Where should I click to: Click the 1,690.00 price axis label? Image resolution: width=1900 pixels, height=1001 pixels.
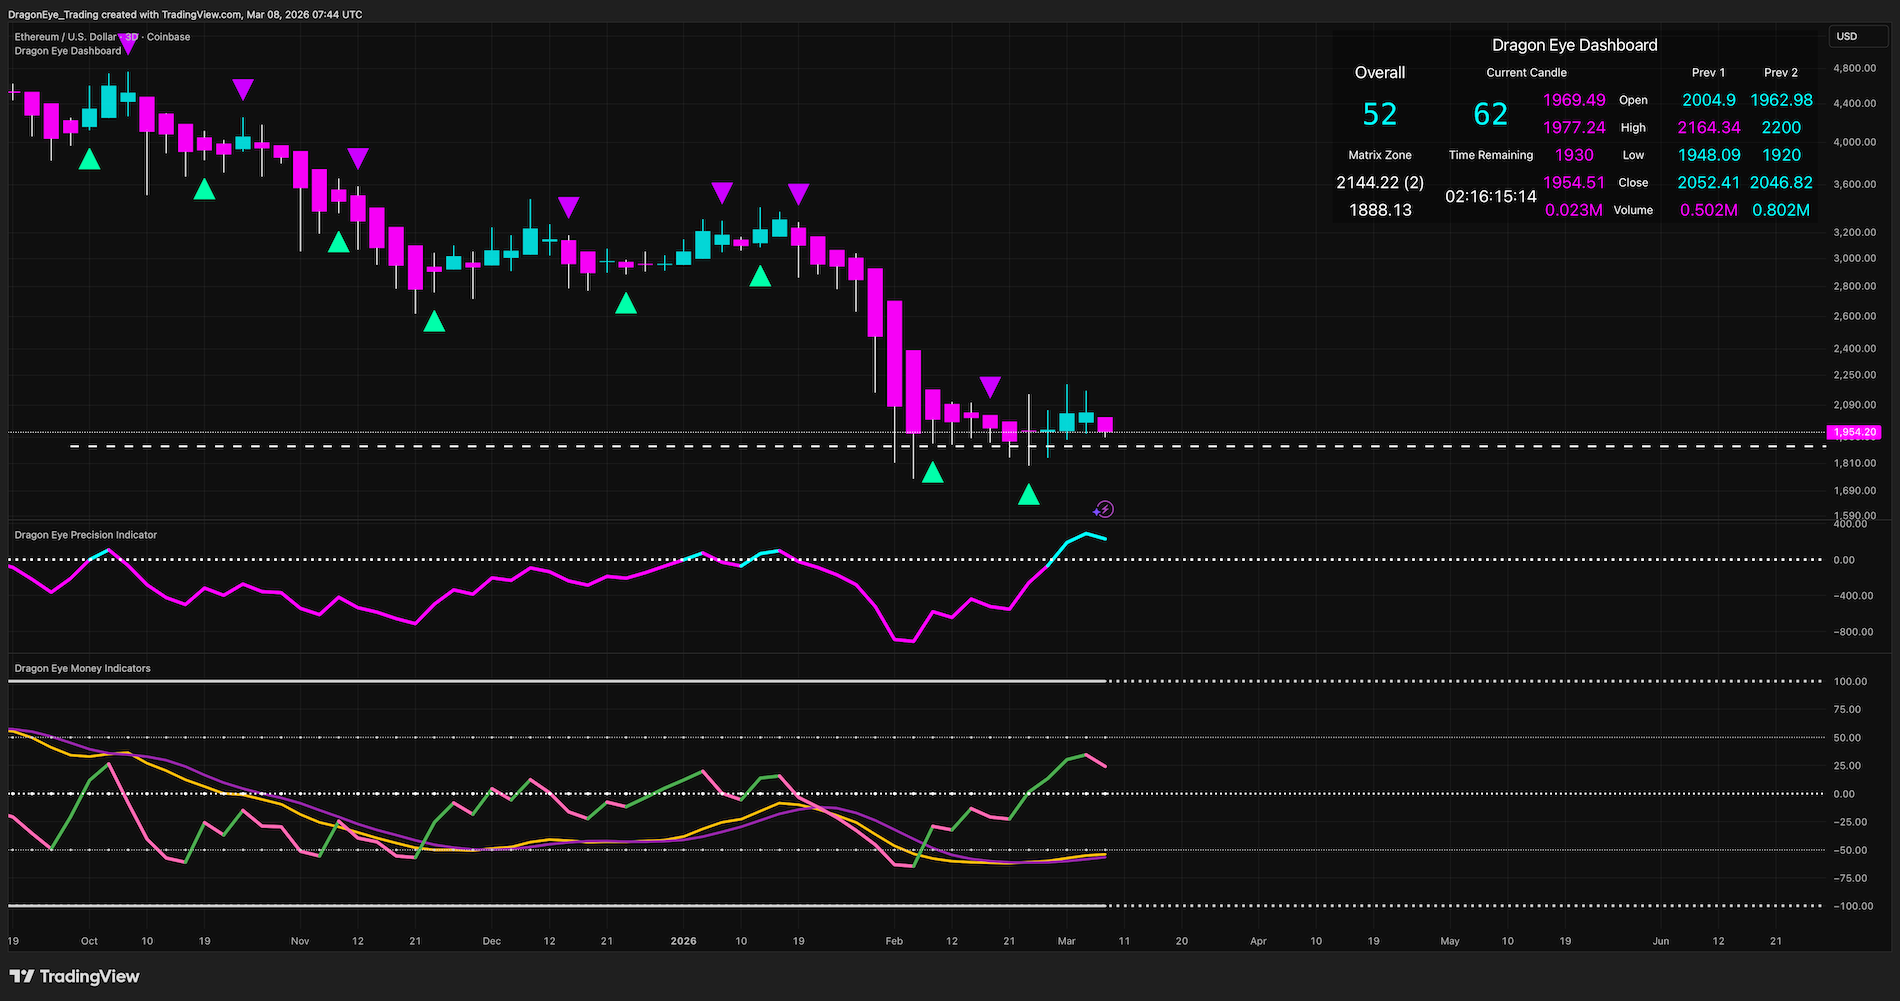coord(1854,491)
